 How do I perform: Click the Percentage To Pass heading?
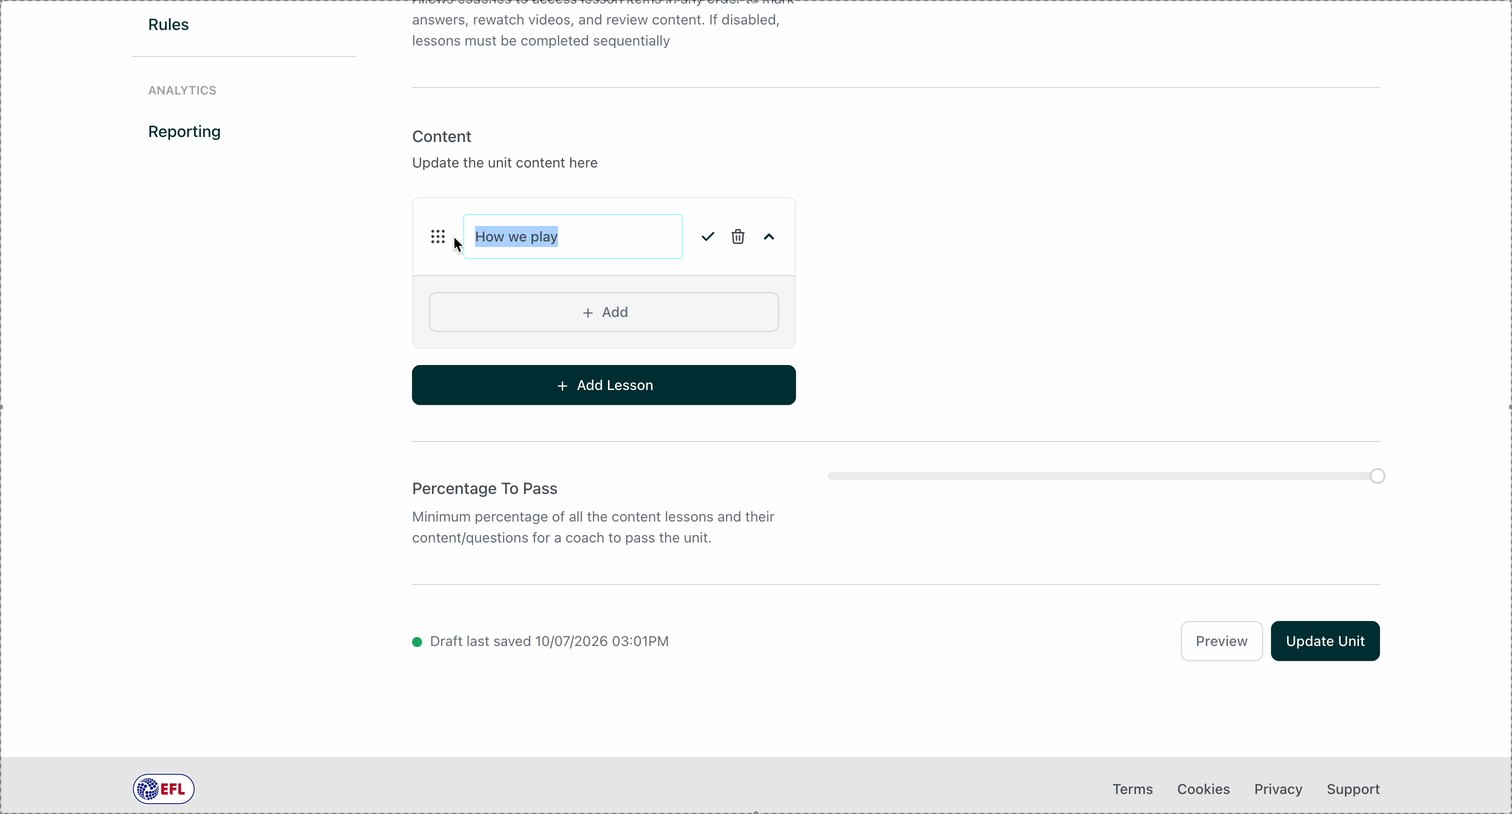(x=485, y=489)
